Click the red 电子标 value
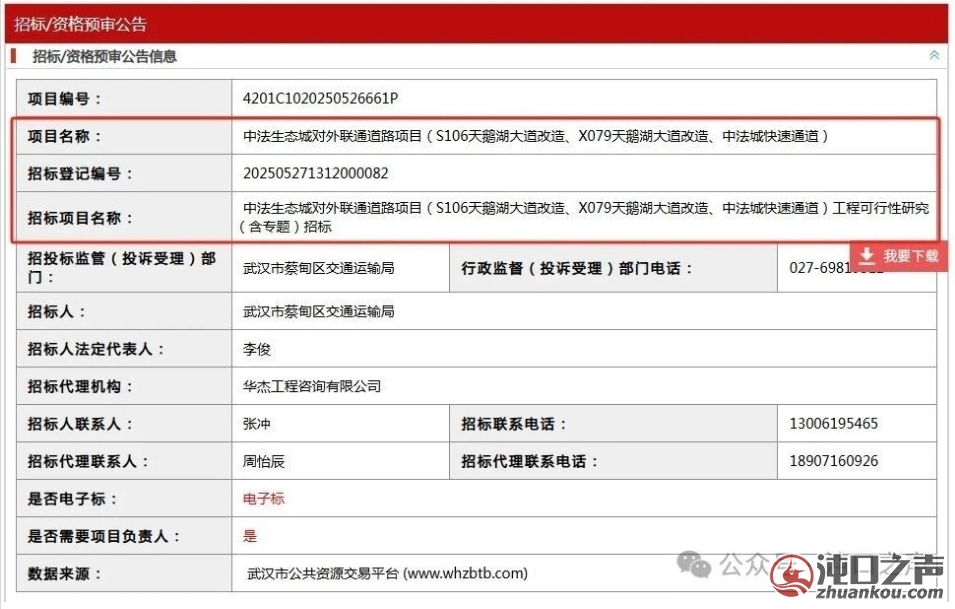 coord(264,499)
